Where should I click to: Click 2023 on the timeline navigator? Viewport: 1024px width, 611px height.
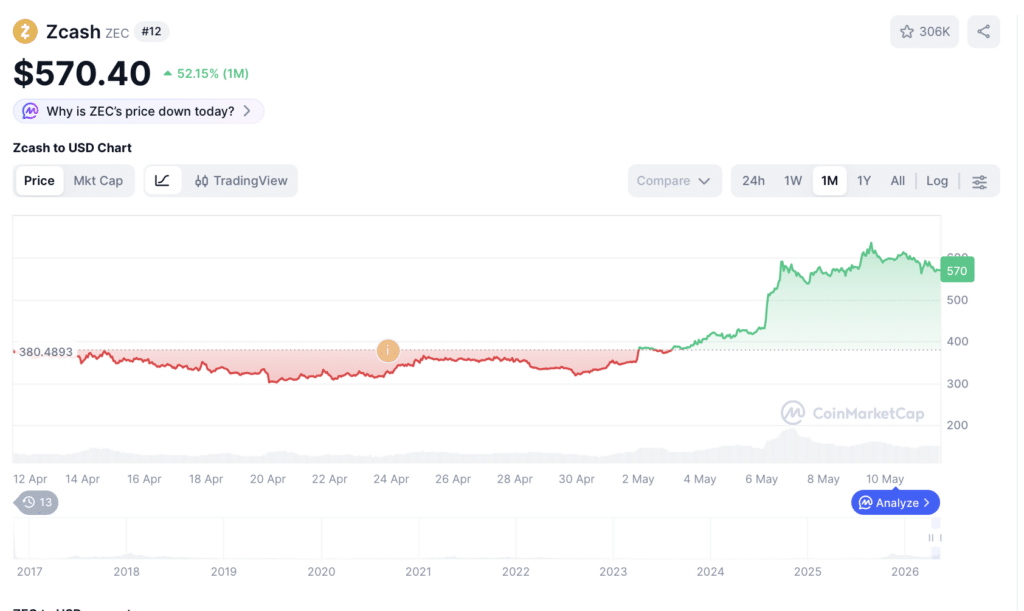(x=613, y=572)
